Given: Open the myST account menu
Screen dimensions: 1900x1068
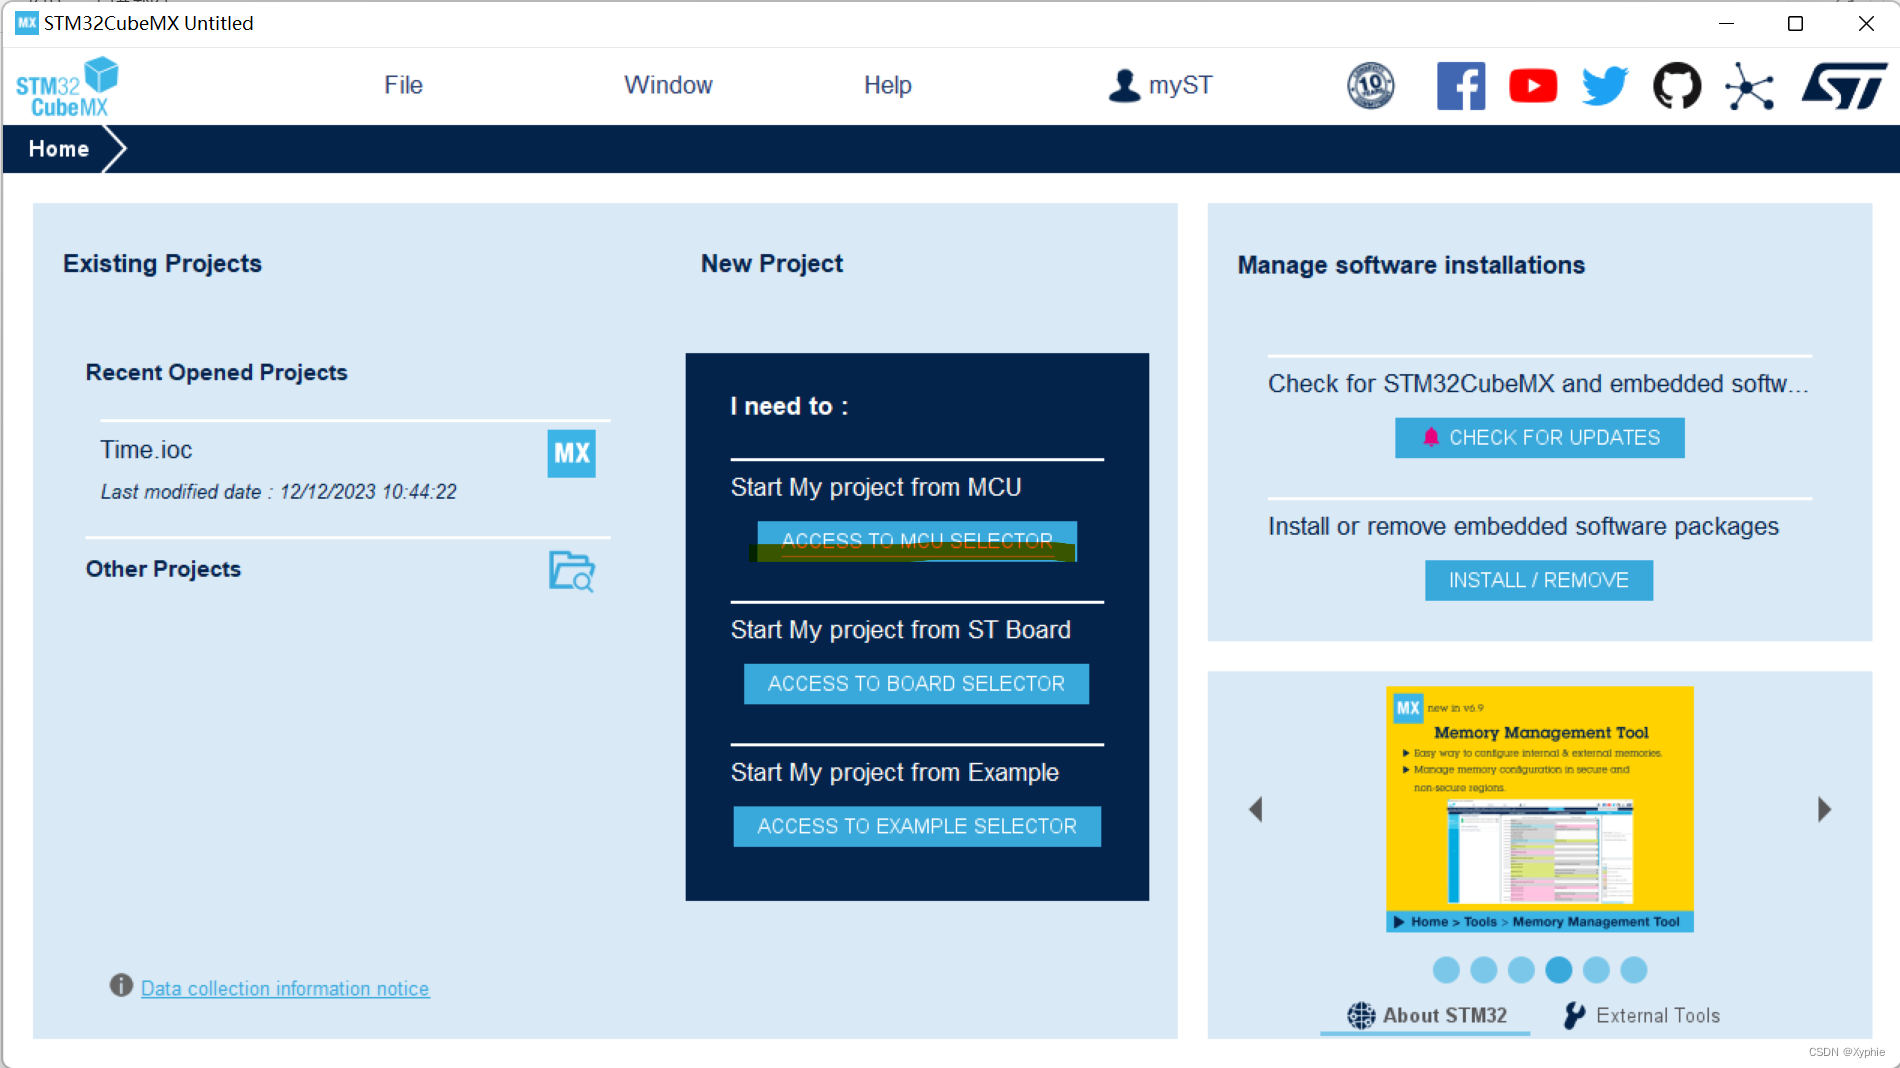Looking at the screenshot, I should (x=1160, y=85).
